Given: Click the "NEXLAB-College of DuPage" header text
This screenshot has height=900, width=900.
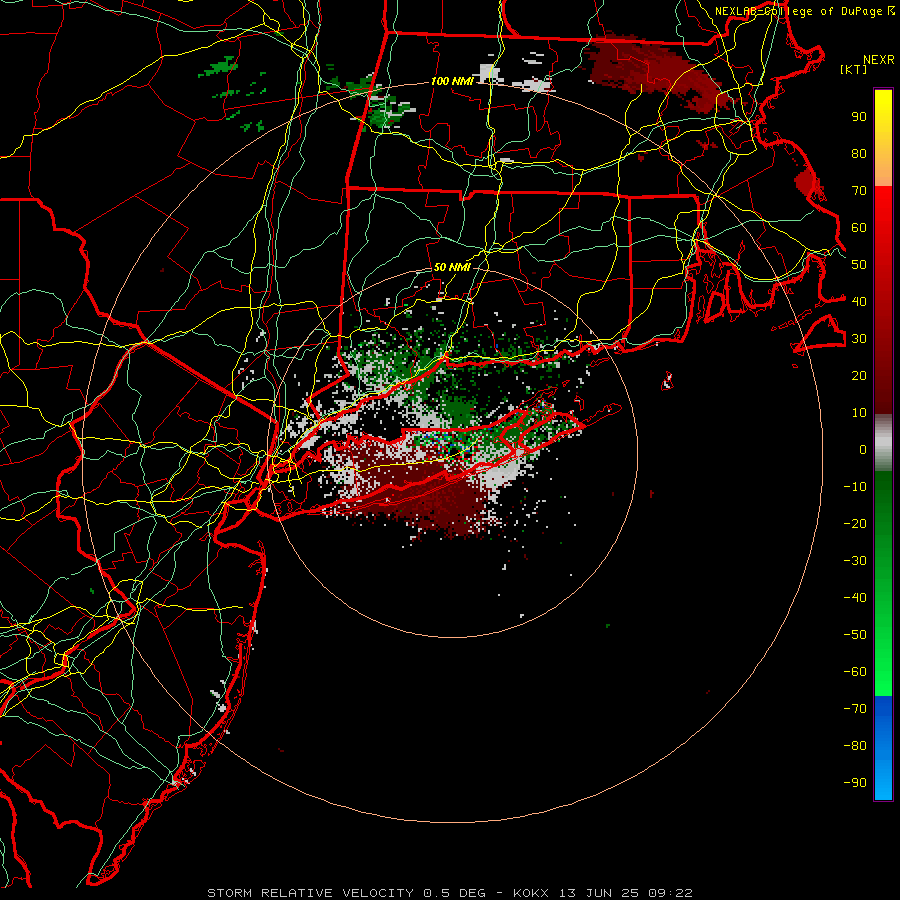Looking at the screenshot, I should [x=800, y=11].
